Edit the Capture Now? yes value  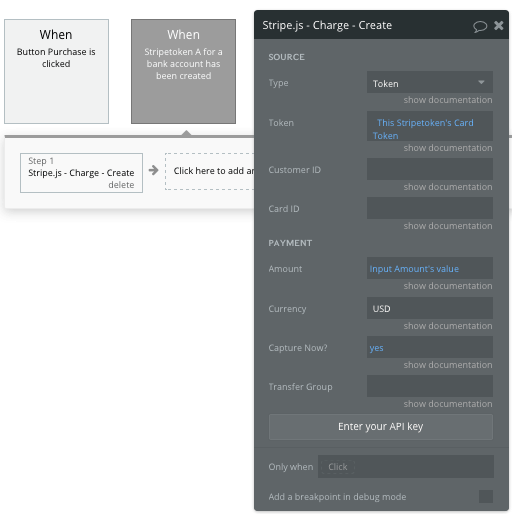(430, 347)
